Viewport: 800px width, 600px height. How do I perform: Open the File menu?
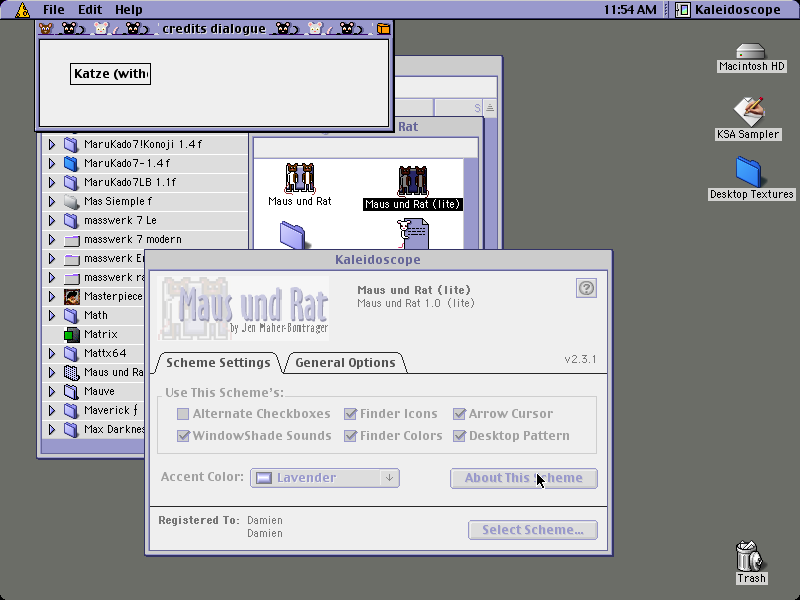53,10
